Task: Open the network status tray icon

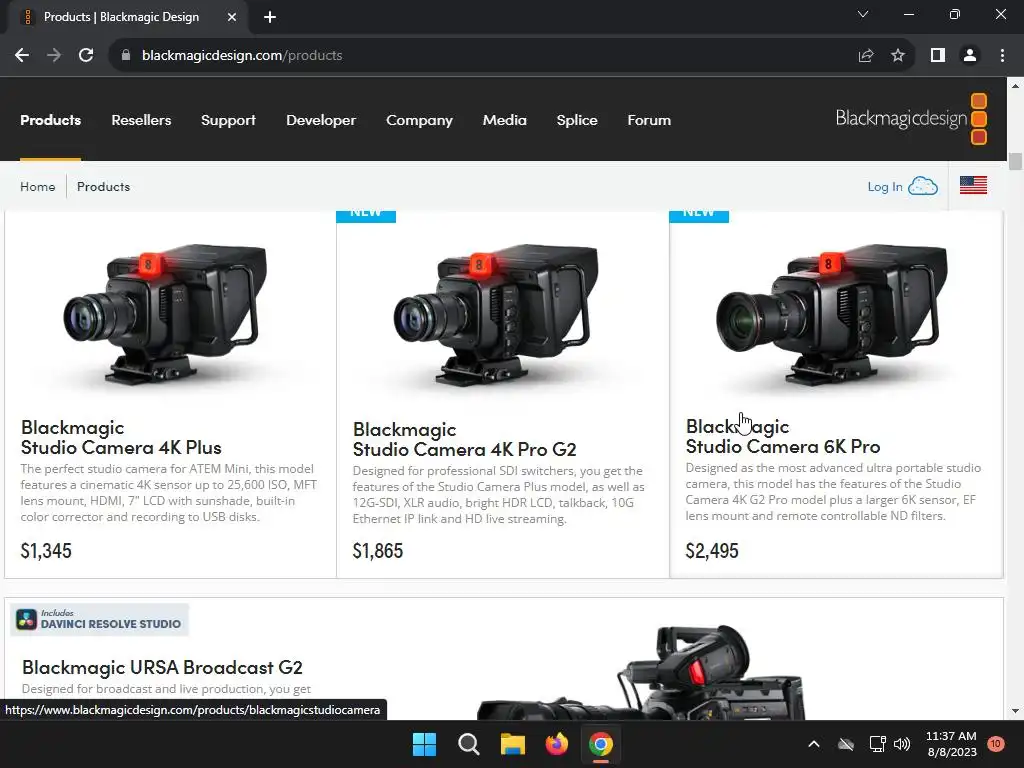Action: pyautogui.click(x=877, y=744)
